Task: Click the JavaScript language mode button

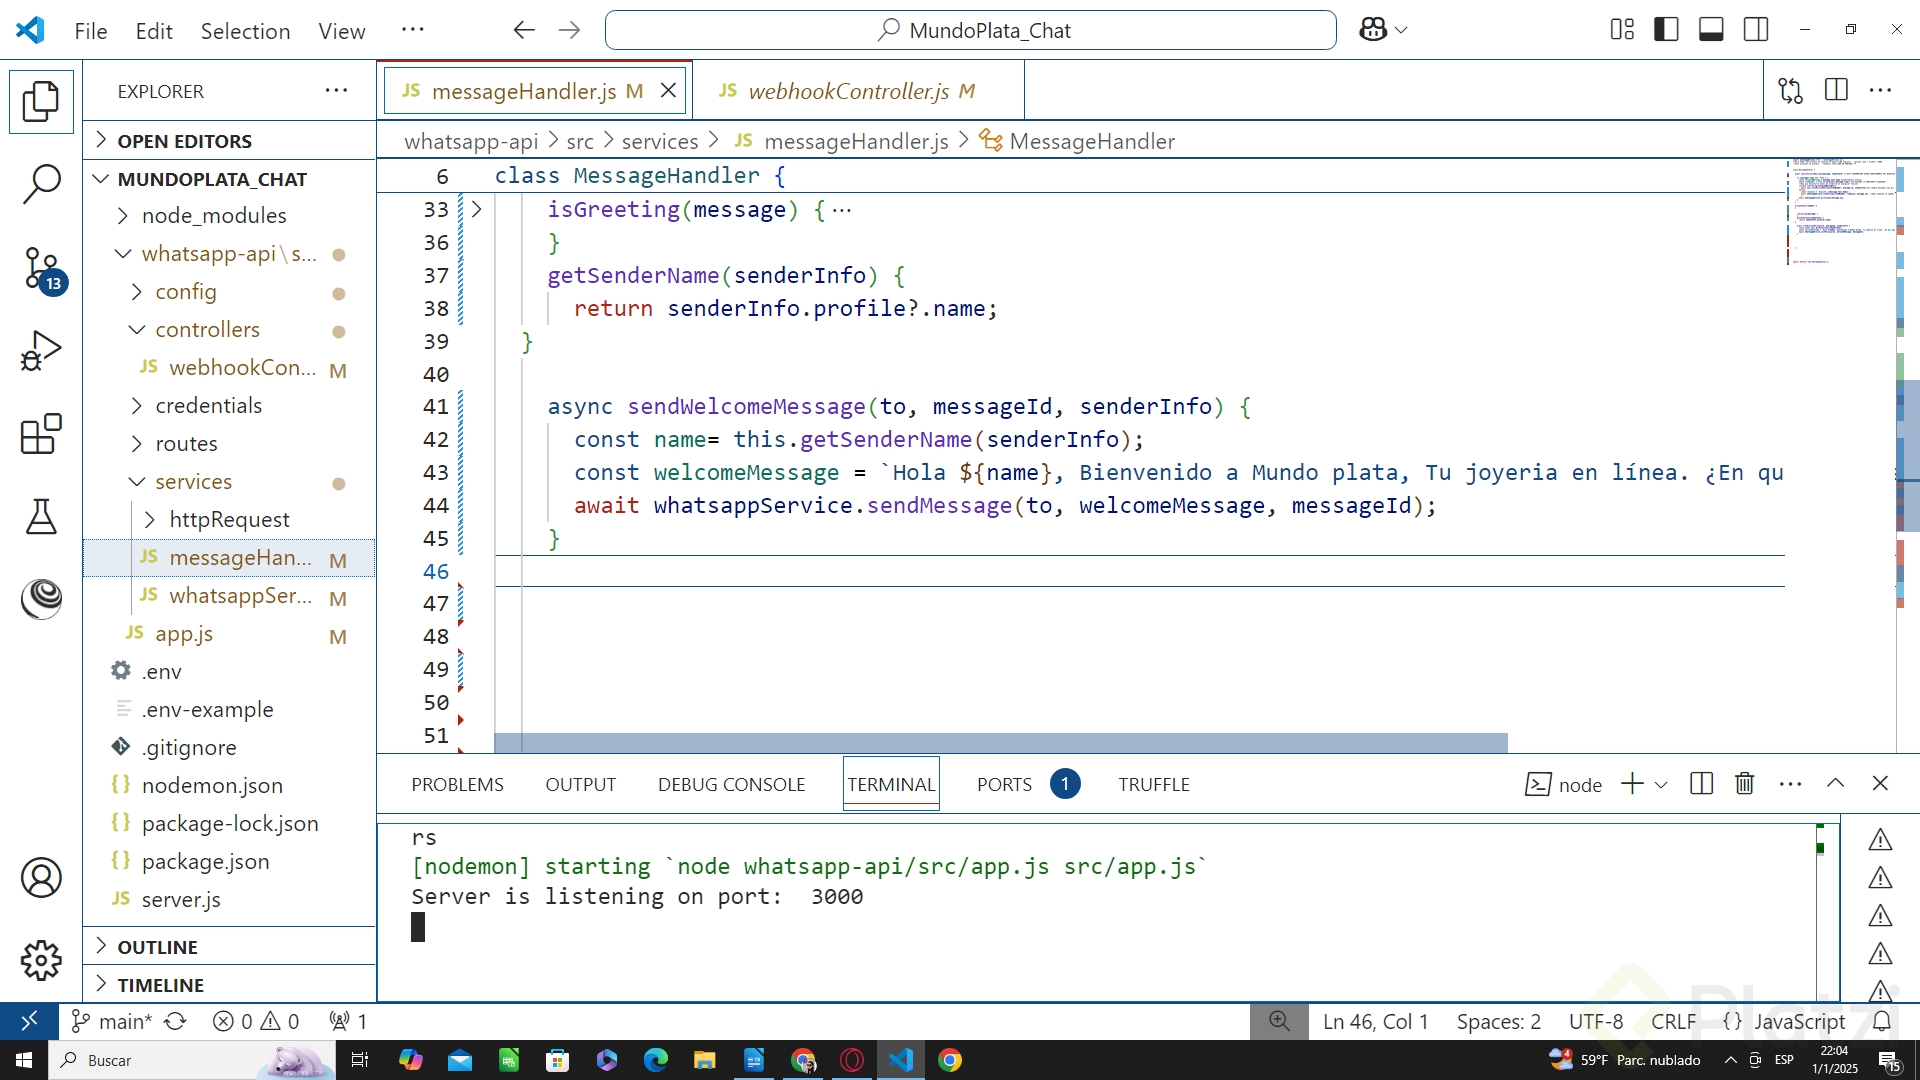Action: click(1799, 1021)
